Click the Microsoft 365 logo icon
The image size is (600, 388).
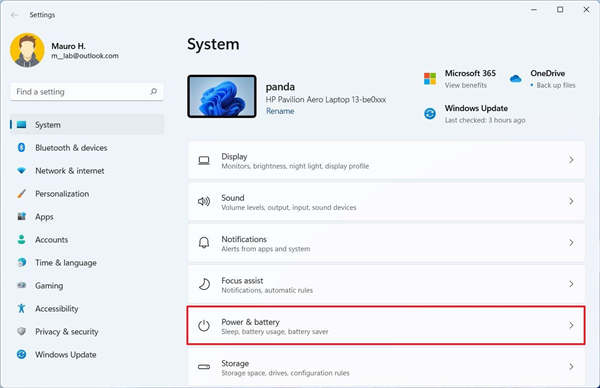click(430, 79)
